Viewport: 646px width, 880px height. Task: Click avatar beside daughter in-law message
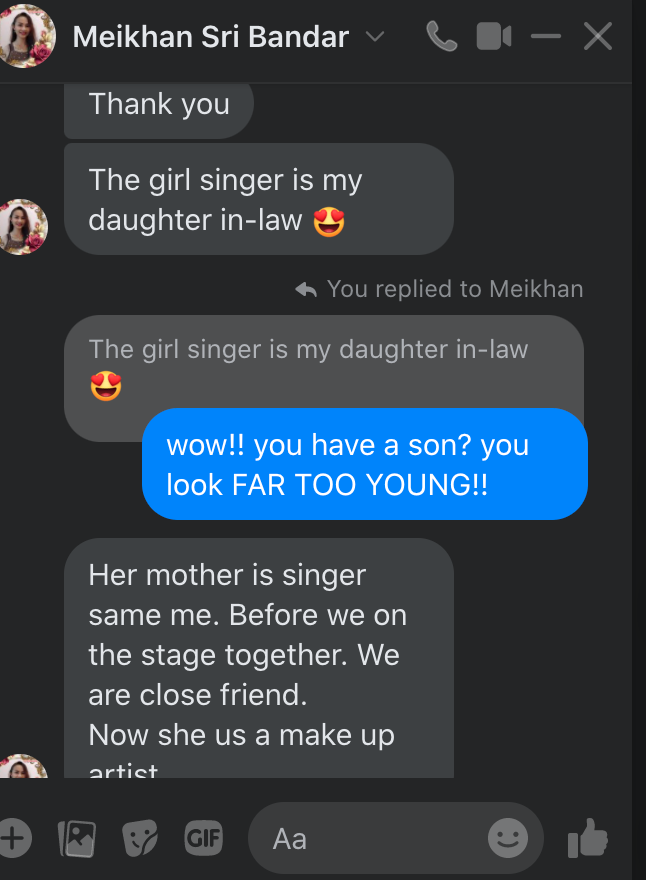tap(22, 227)
